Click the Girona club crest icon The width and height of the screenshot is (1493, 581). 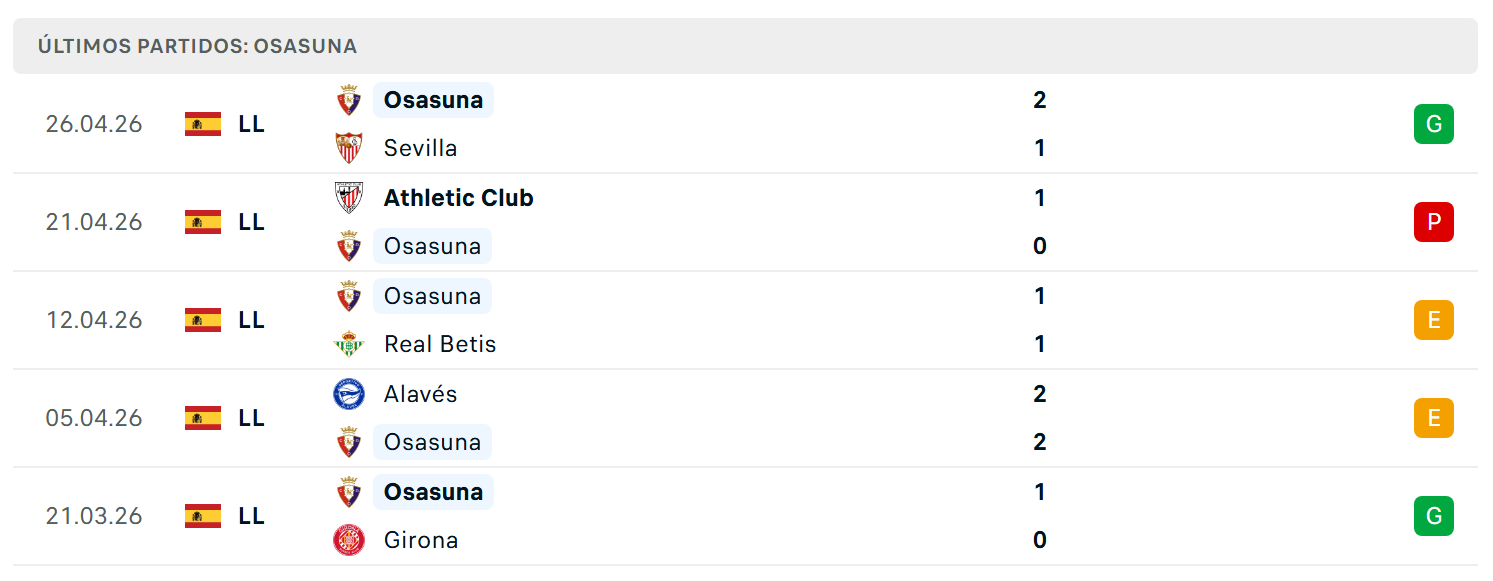coord(348,540)
